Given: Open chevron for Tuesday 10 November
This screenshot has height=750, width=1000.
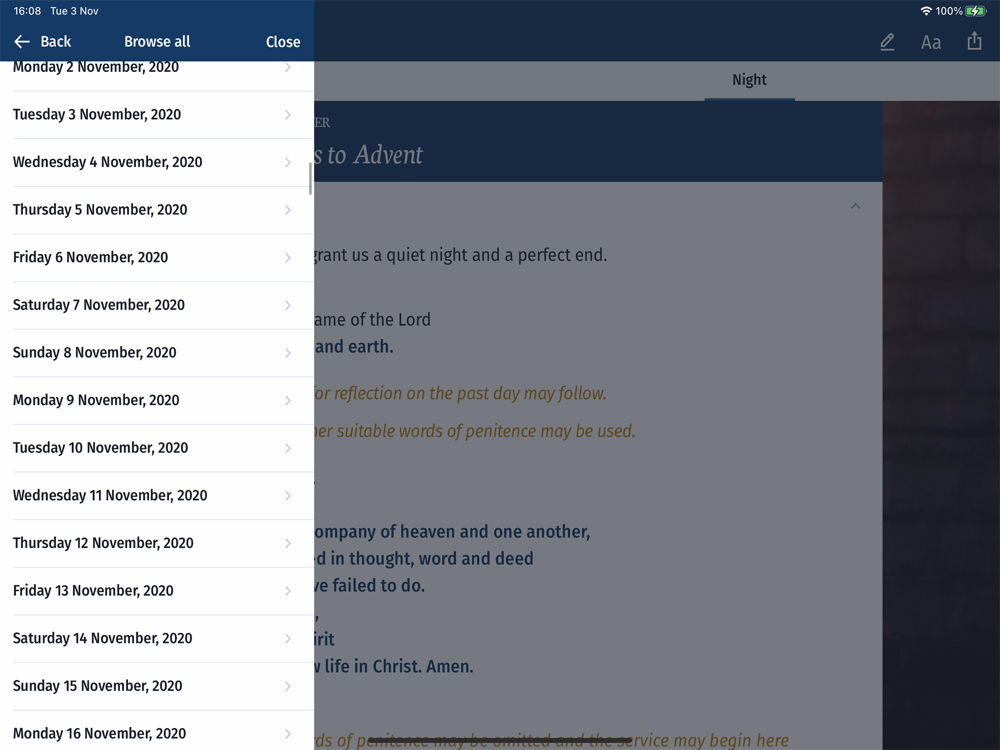Looking at the screenshot, I should tap(288, 448).
